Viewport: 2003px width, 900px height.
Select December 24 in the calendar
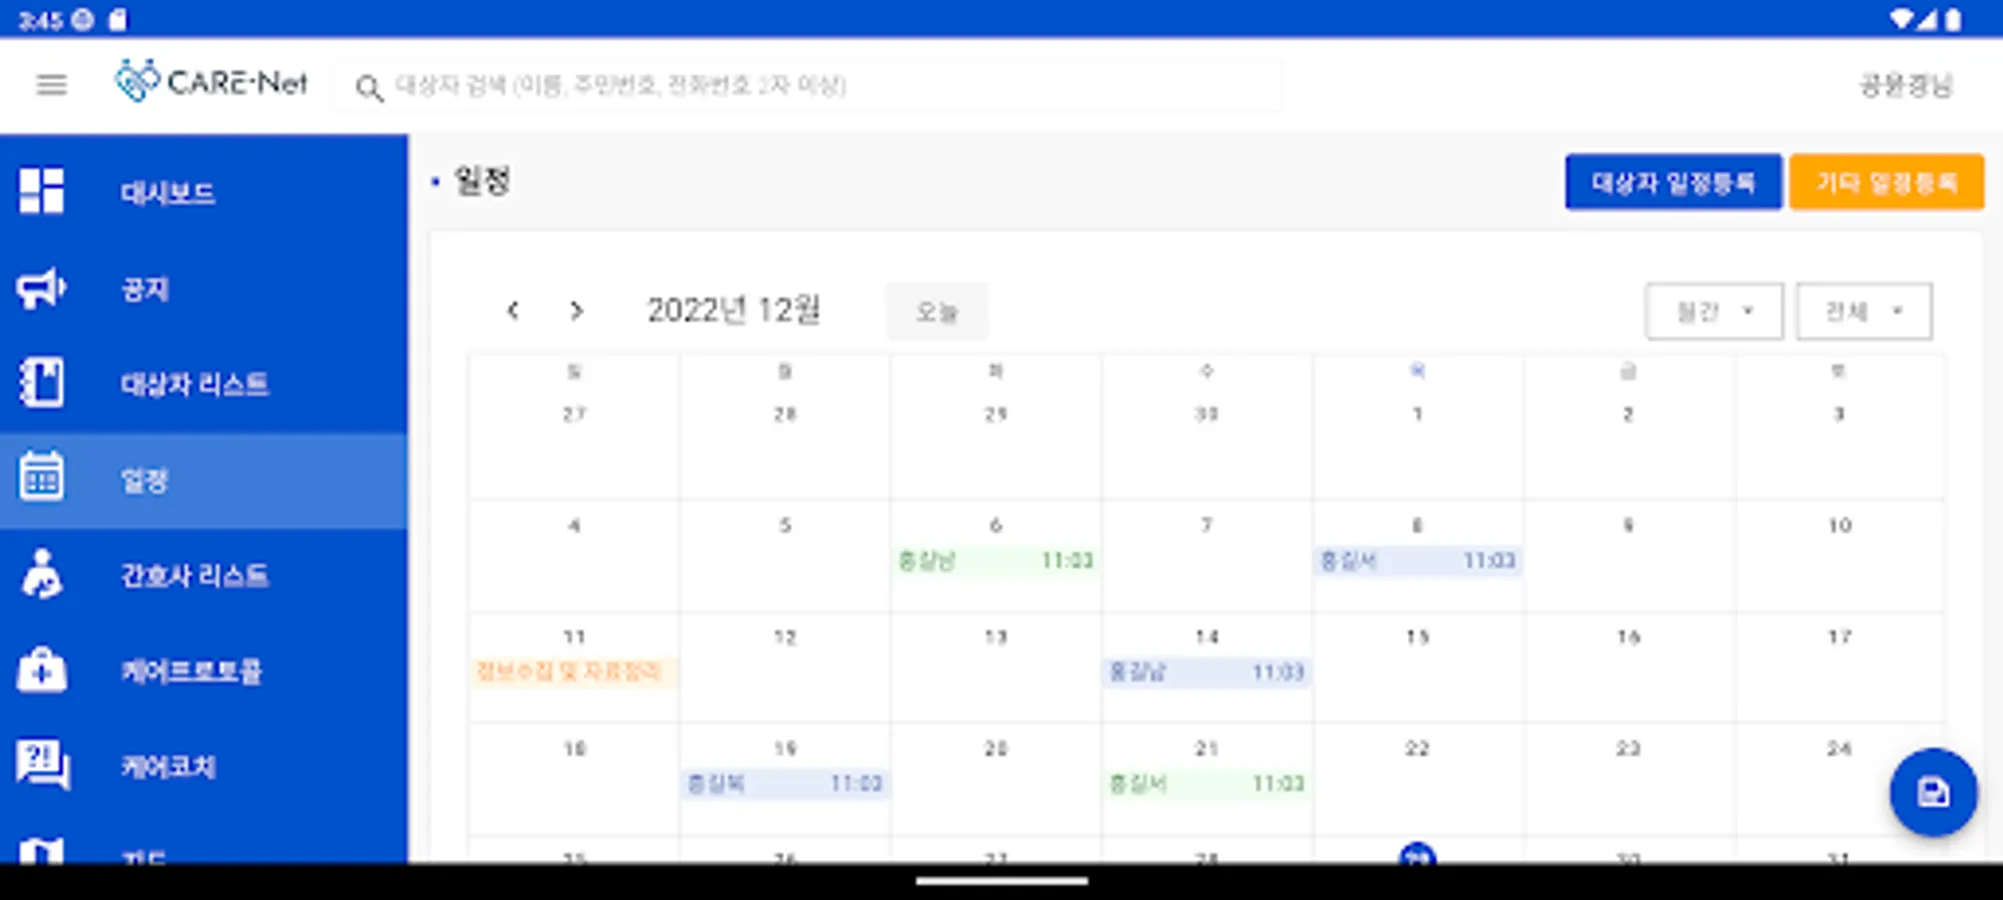click(1839, 748)
